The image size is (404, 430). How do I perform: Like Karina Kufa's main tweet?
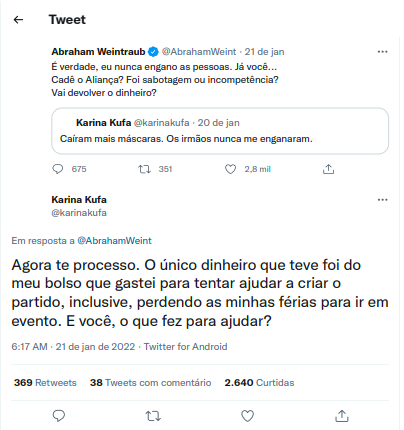click(247, 416)
